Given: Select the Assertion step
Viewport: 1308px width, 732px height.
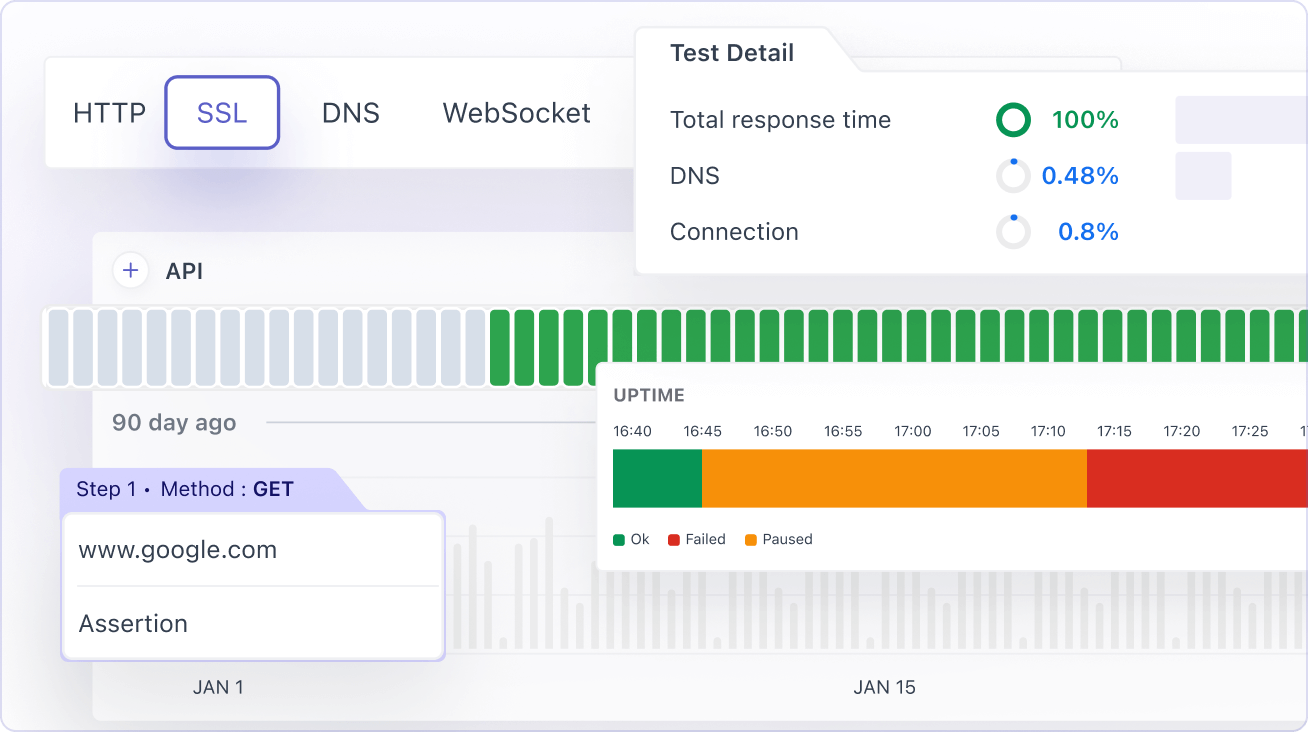Looking at the screenshot, I should pos(133,623).
